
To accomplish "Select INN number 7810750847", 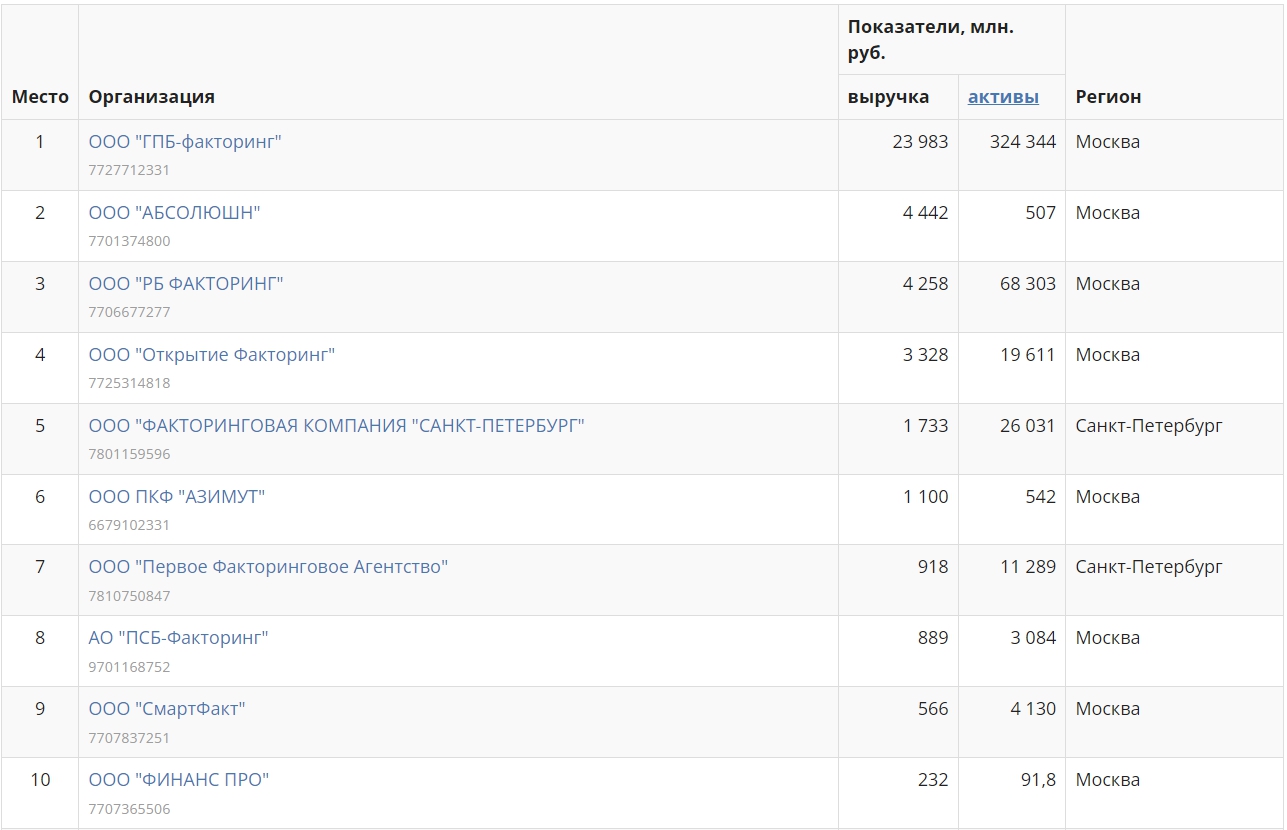I will (129, 596).
